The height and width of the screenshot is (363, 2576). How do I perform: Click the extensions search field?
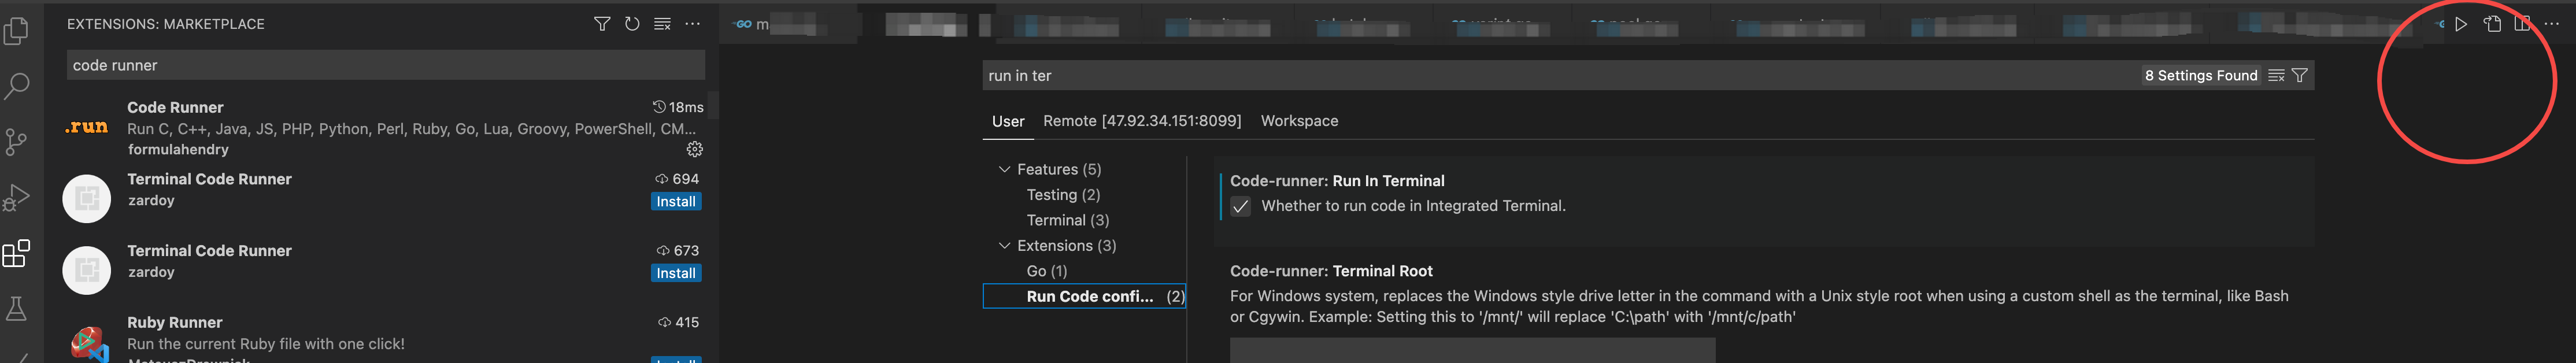tap(385, 66)
